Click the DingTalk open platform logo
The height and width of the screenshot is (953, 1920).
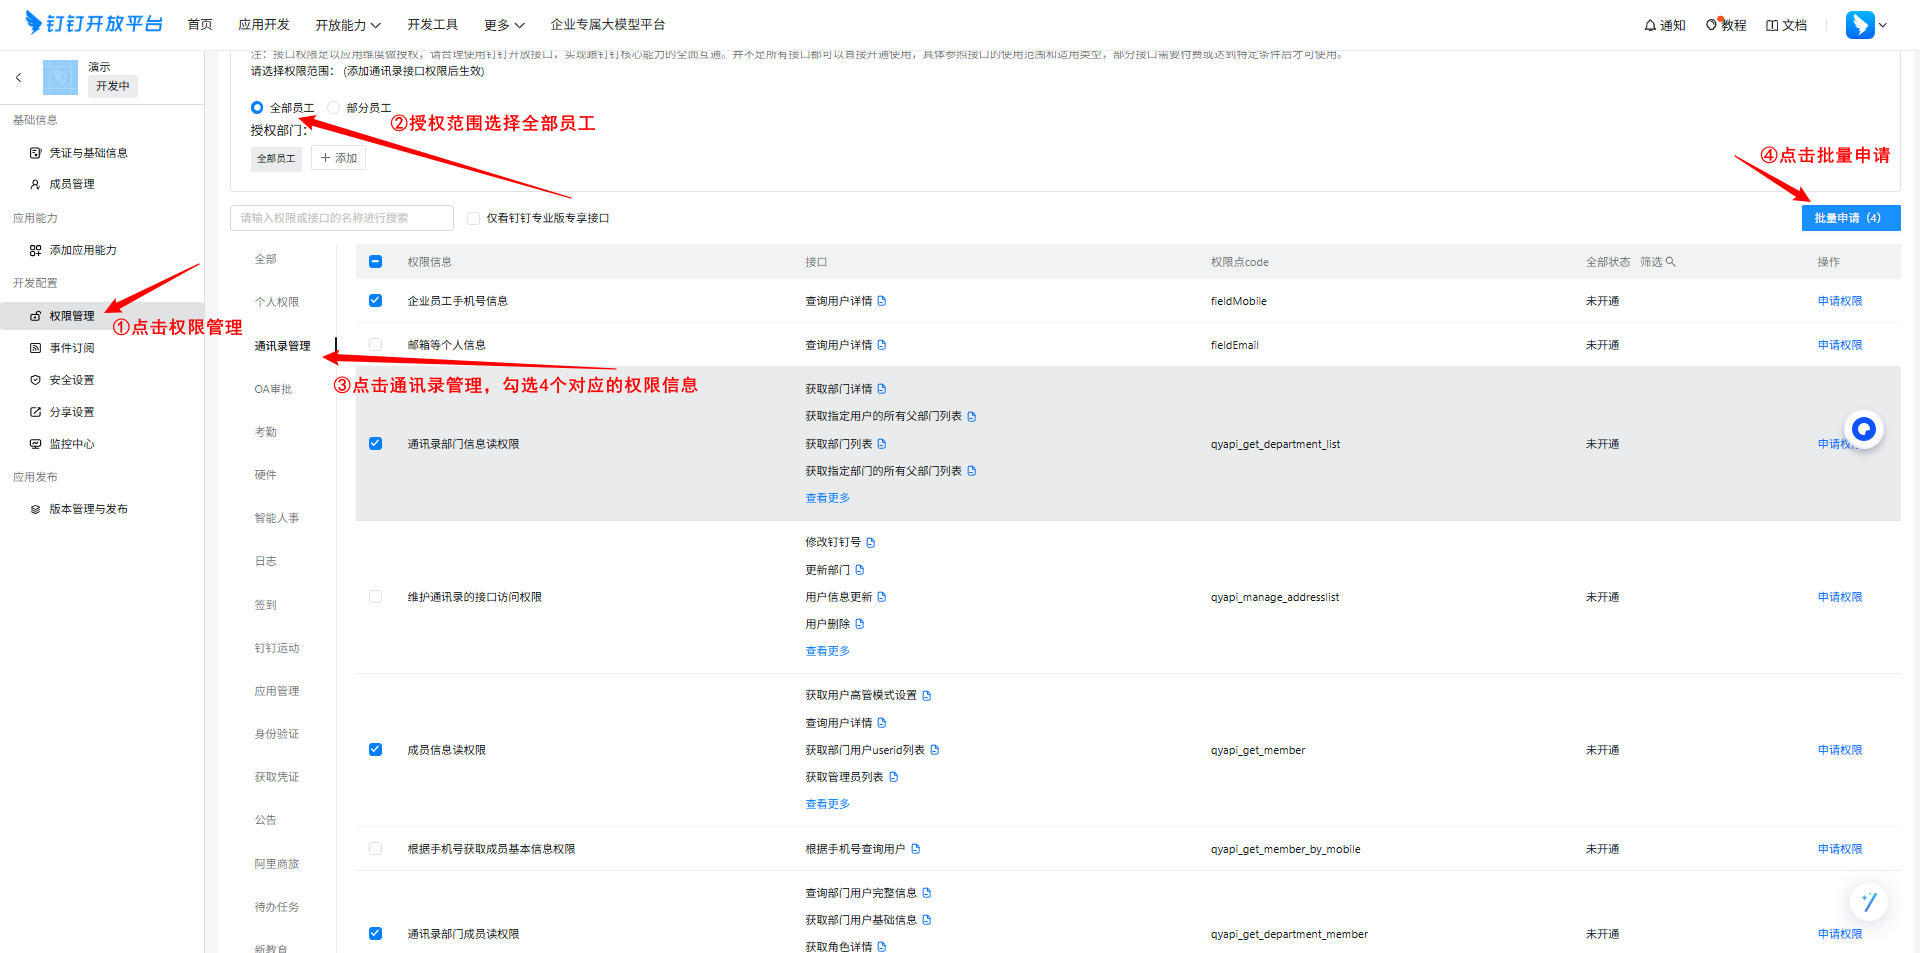point(94,23)
